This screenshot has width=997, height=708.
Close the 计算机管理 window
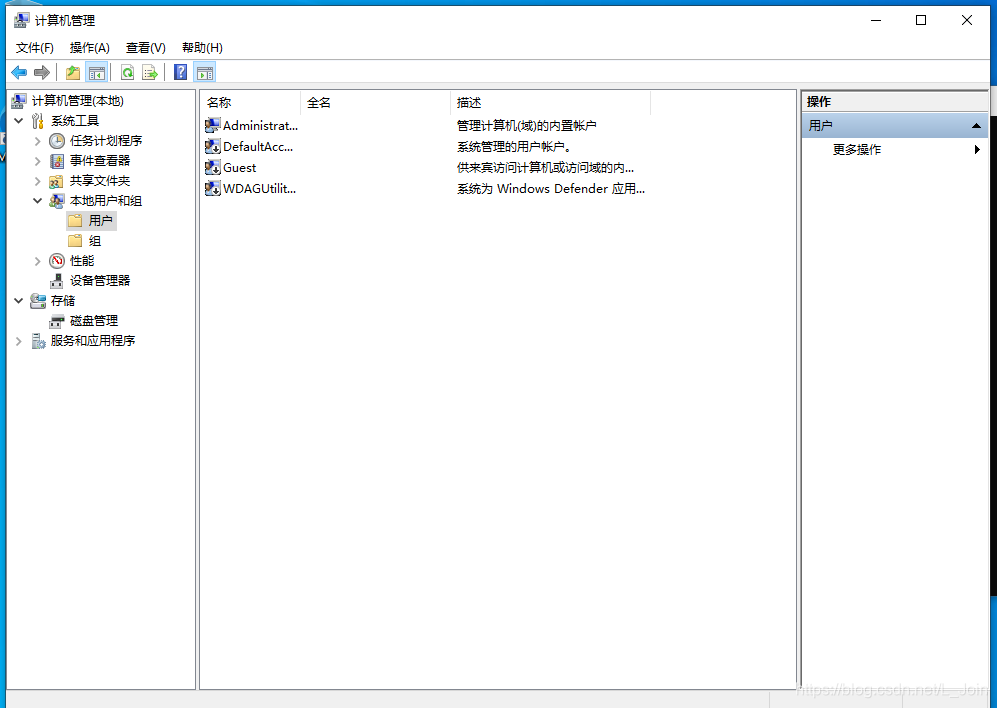point(966,20)
